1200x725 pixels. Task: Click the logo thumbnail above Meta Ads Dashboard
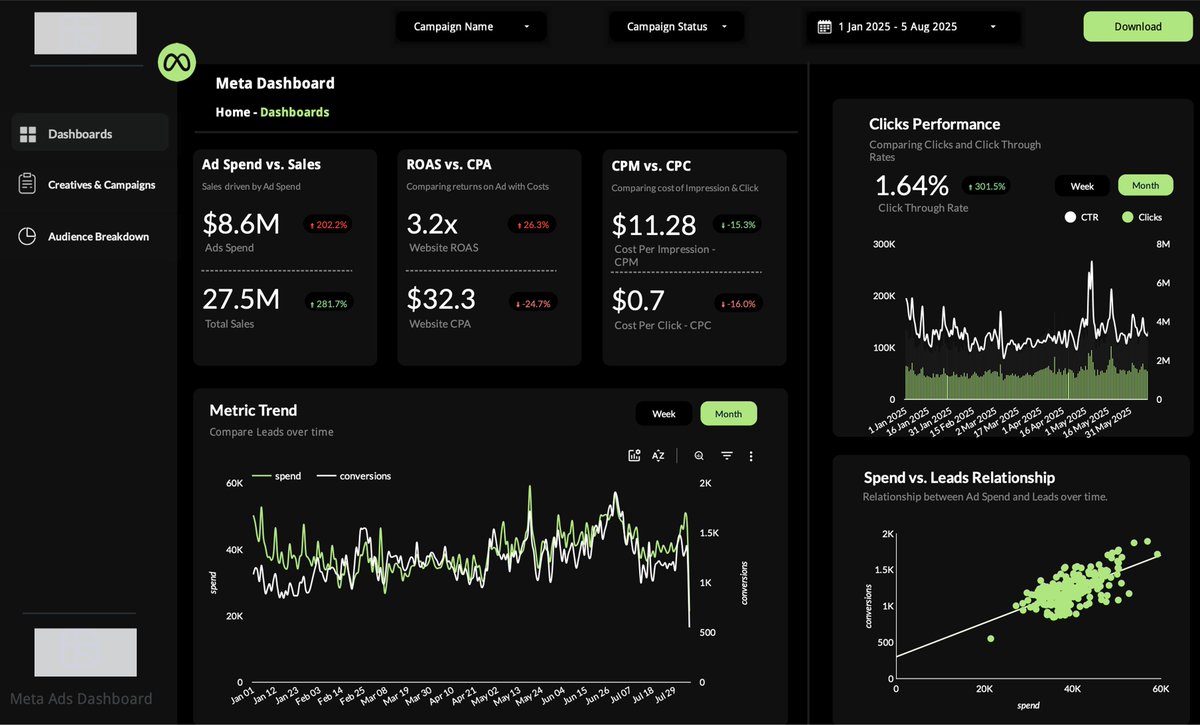[x=85, y=652]
